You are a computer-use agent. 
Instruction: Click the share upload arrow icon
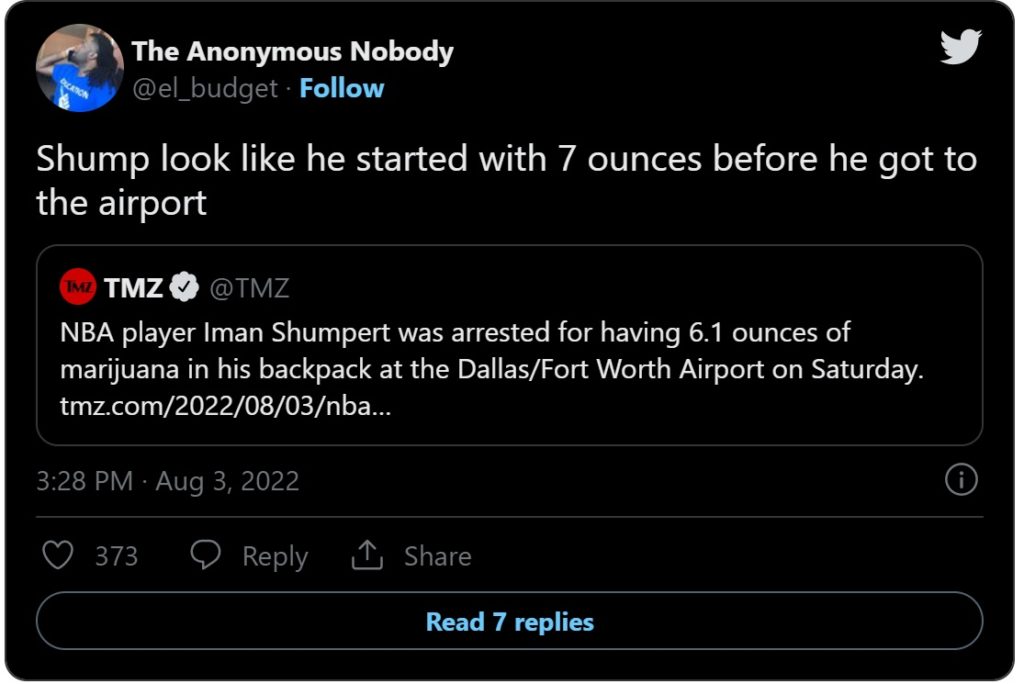[x=368, y=555]
